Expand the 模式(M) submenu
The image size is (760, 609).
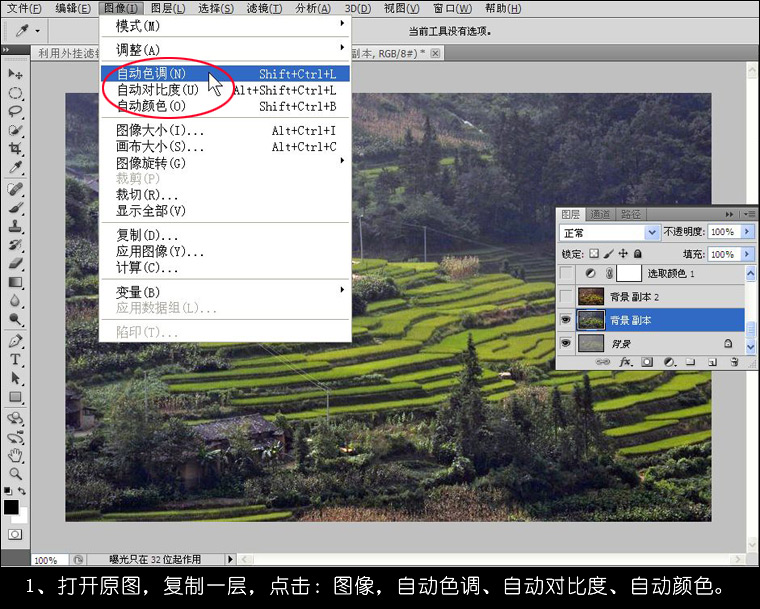(225, 26)
